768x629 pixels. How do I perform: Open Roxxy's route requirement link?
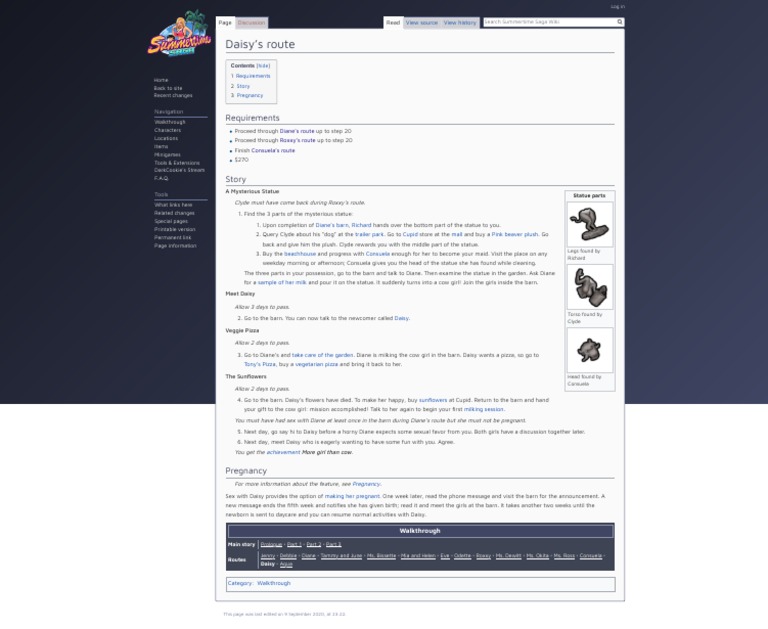coord(297,140)
